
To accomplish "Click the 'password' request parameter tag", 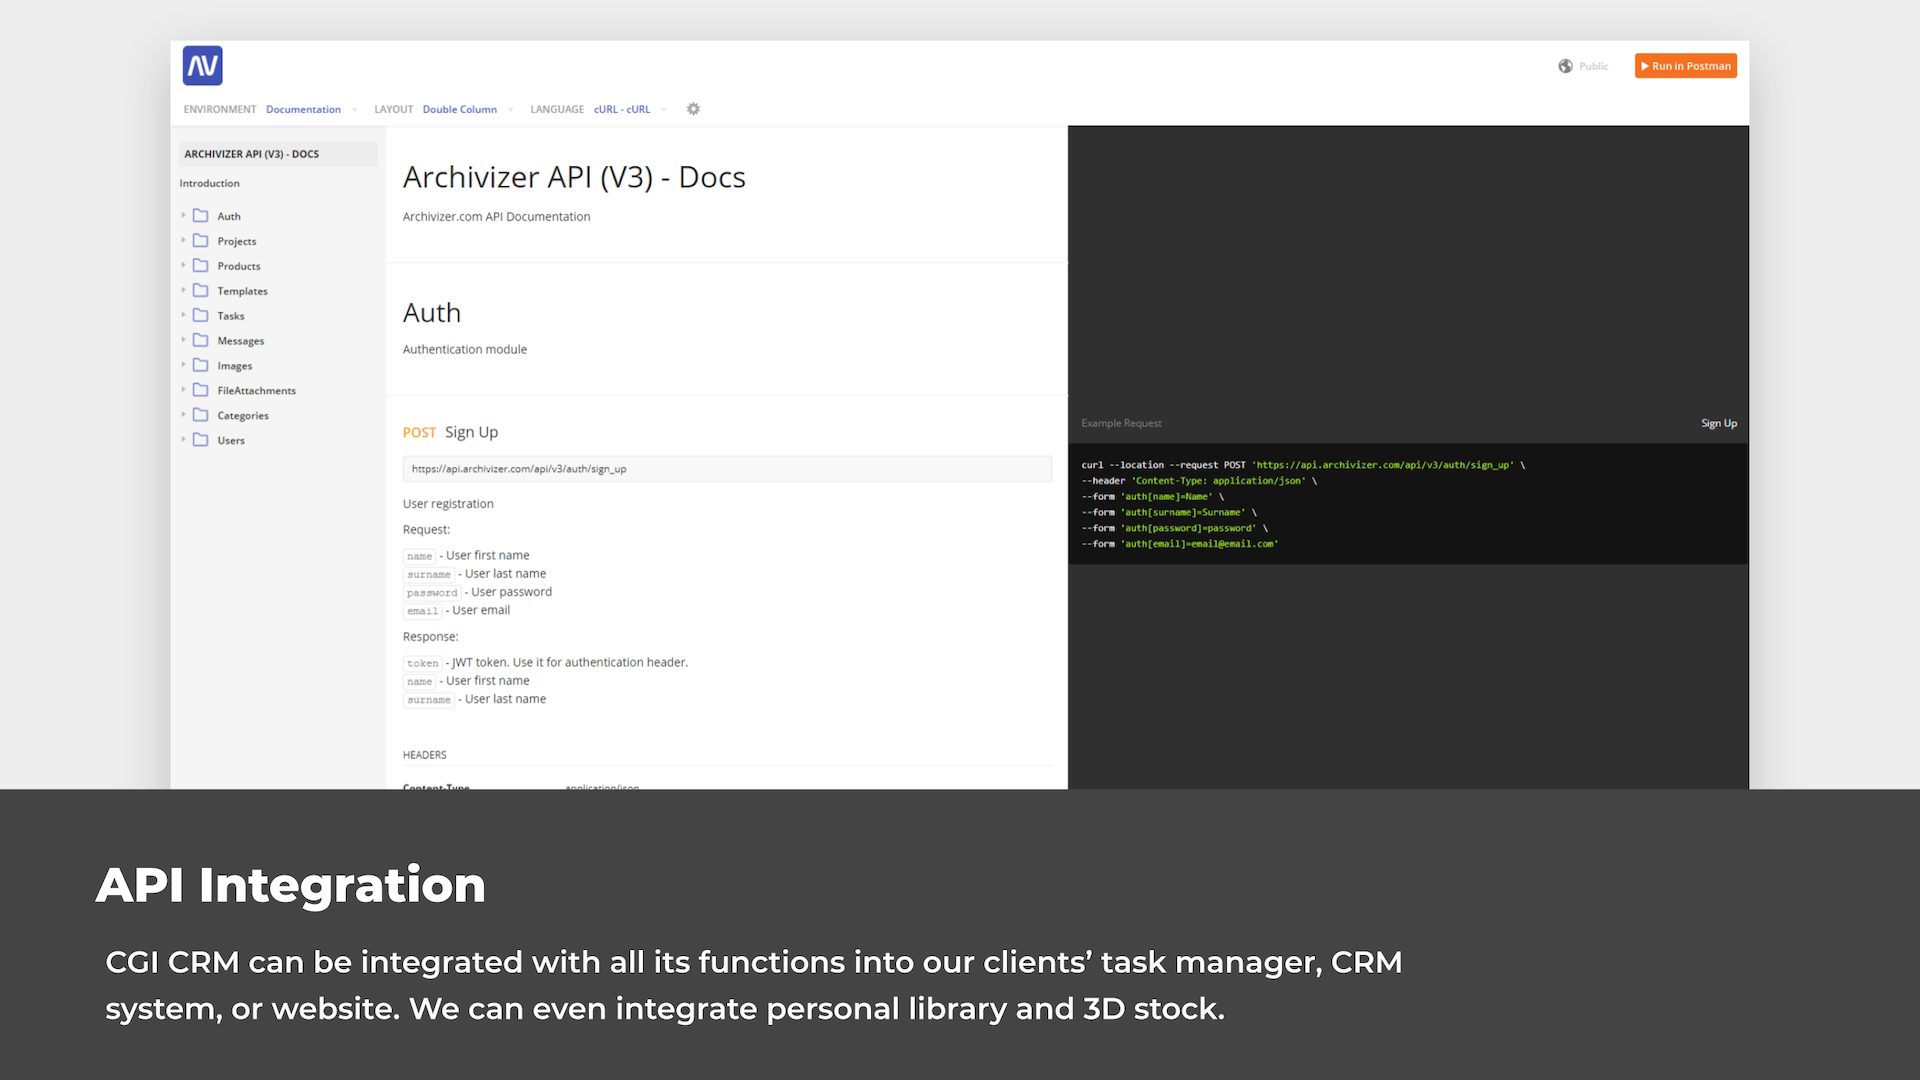I will coord(432,592).
